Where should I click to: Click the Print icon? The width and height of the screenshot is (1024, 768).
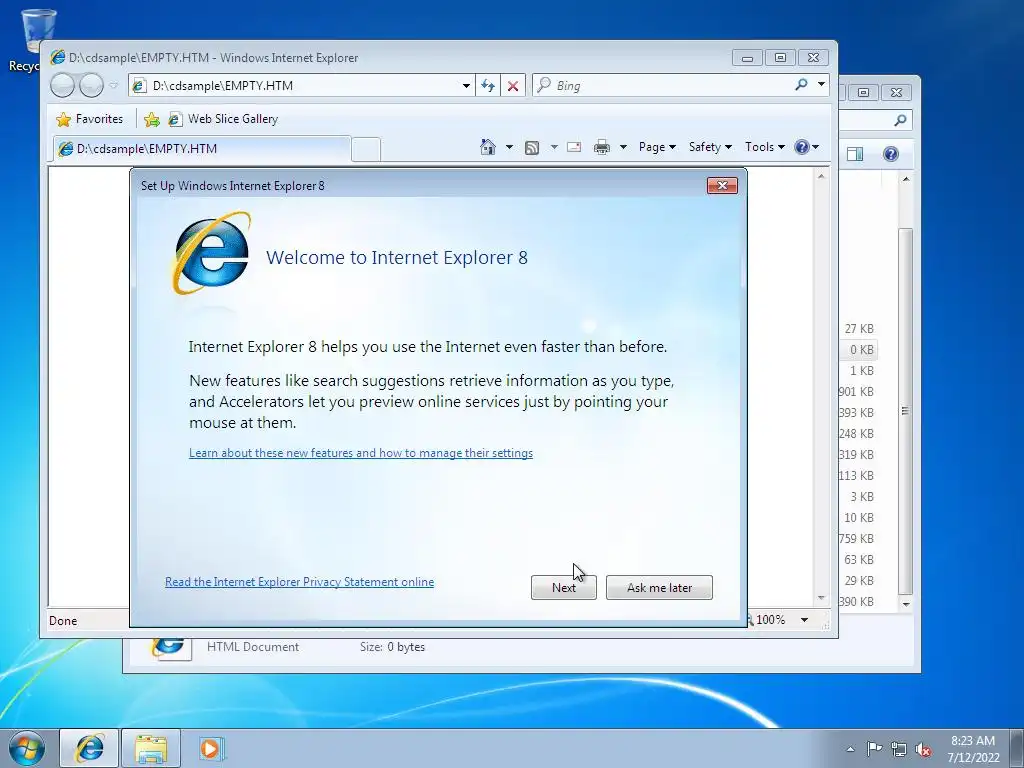pos(601,148)
